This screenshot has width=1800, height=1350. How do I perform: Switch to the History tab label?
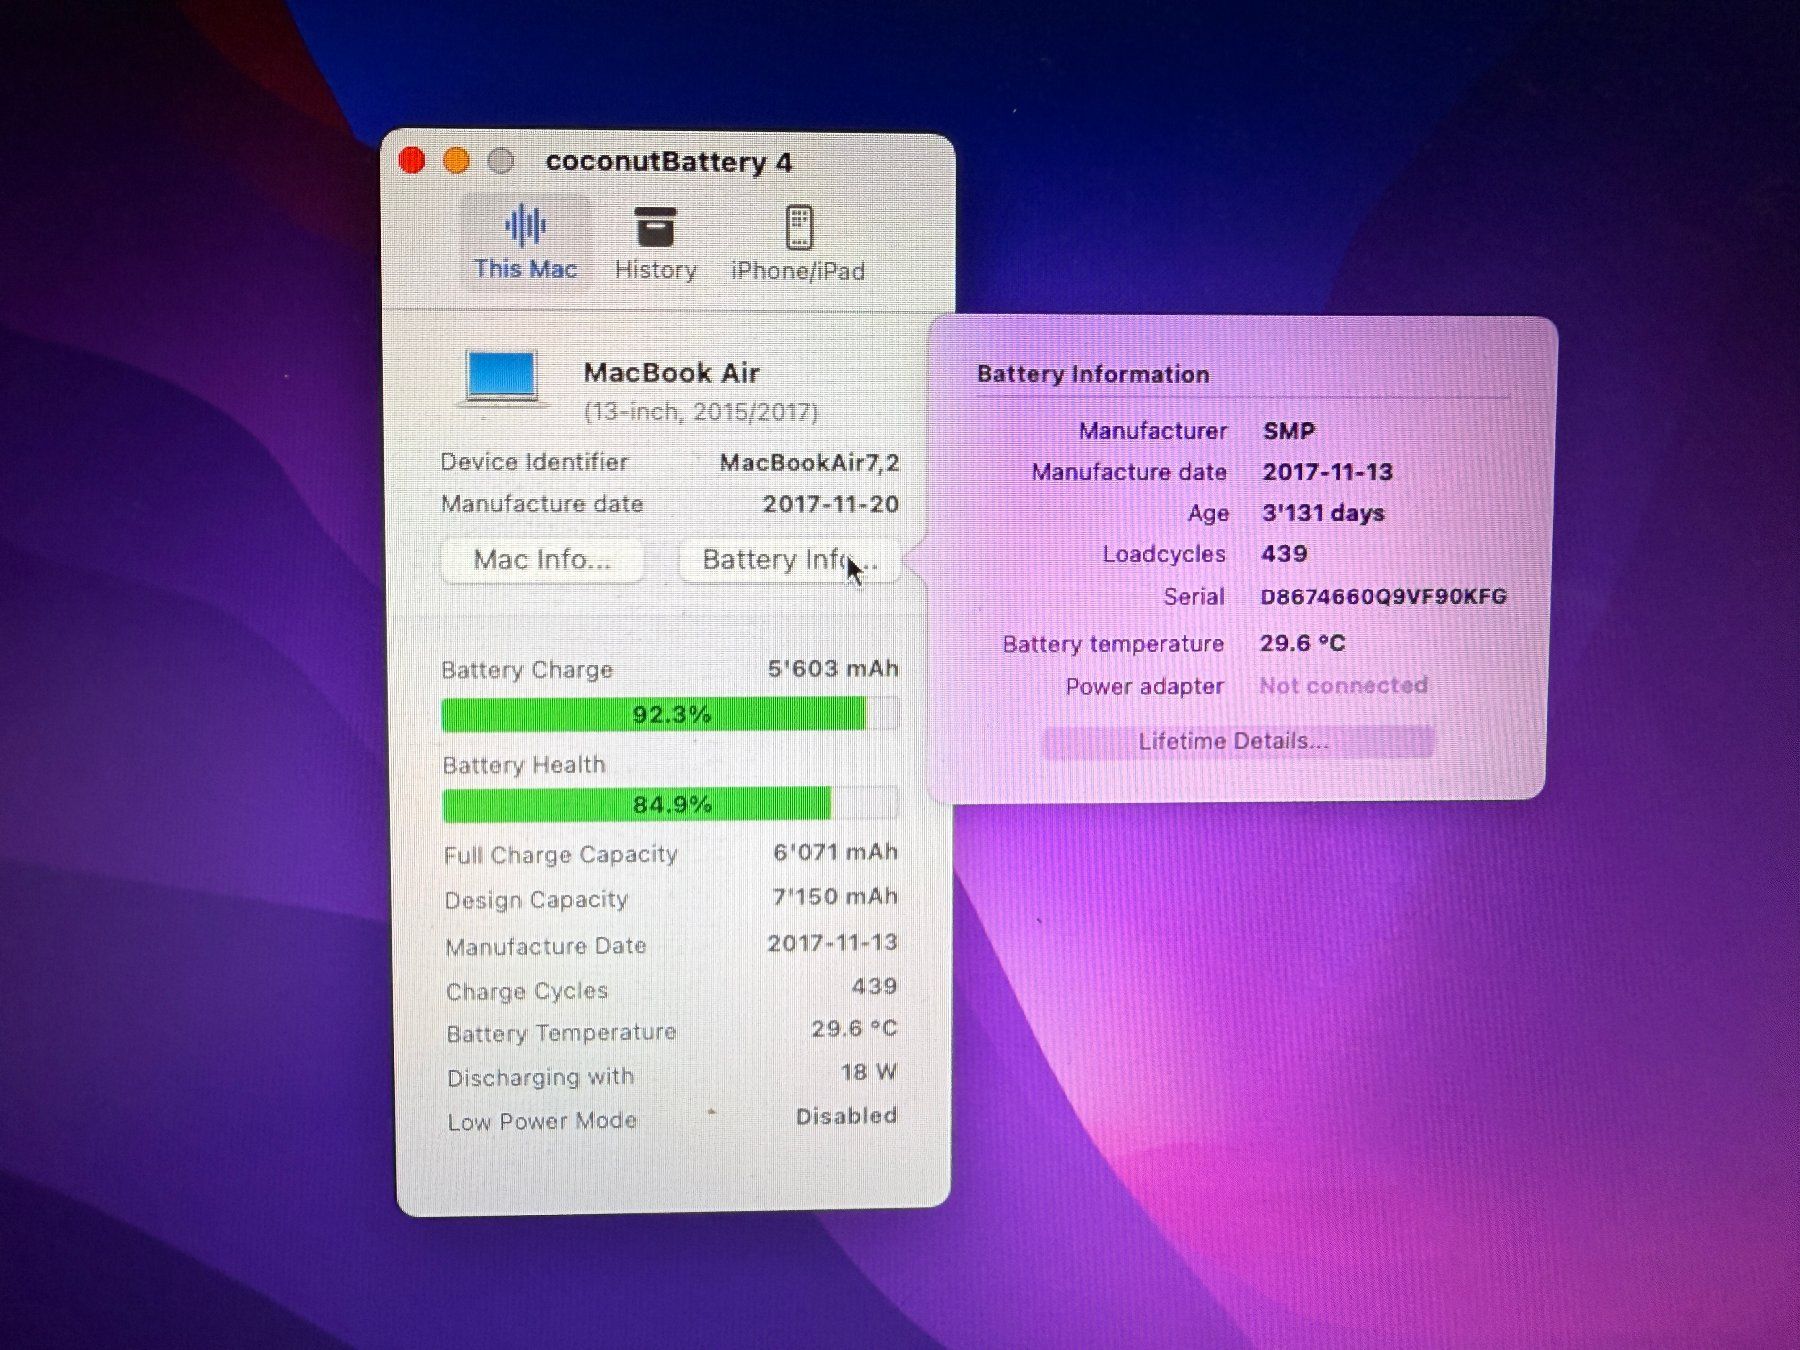(x=655, y=270)
